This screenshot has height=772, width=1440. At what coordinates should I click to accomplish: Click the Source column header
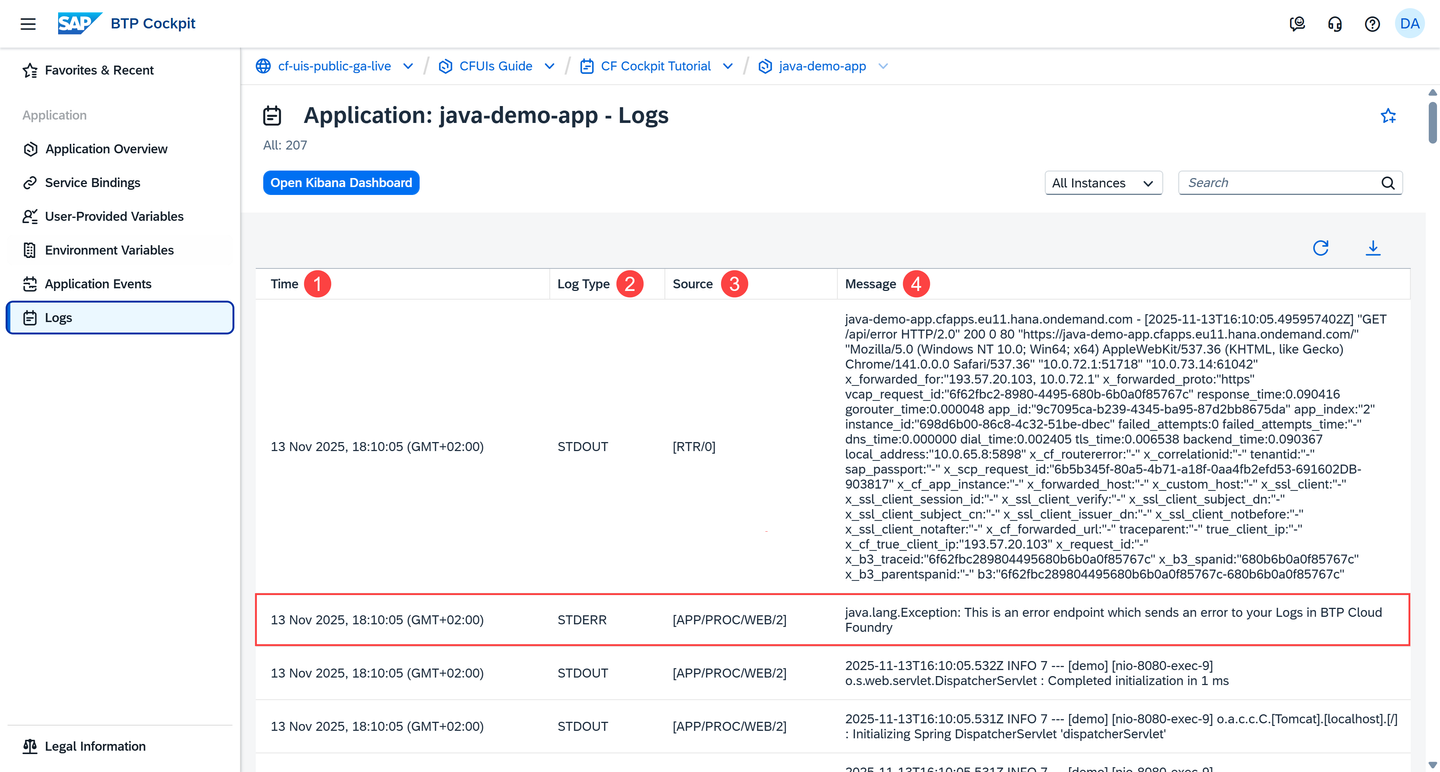(693, 284)
